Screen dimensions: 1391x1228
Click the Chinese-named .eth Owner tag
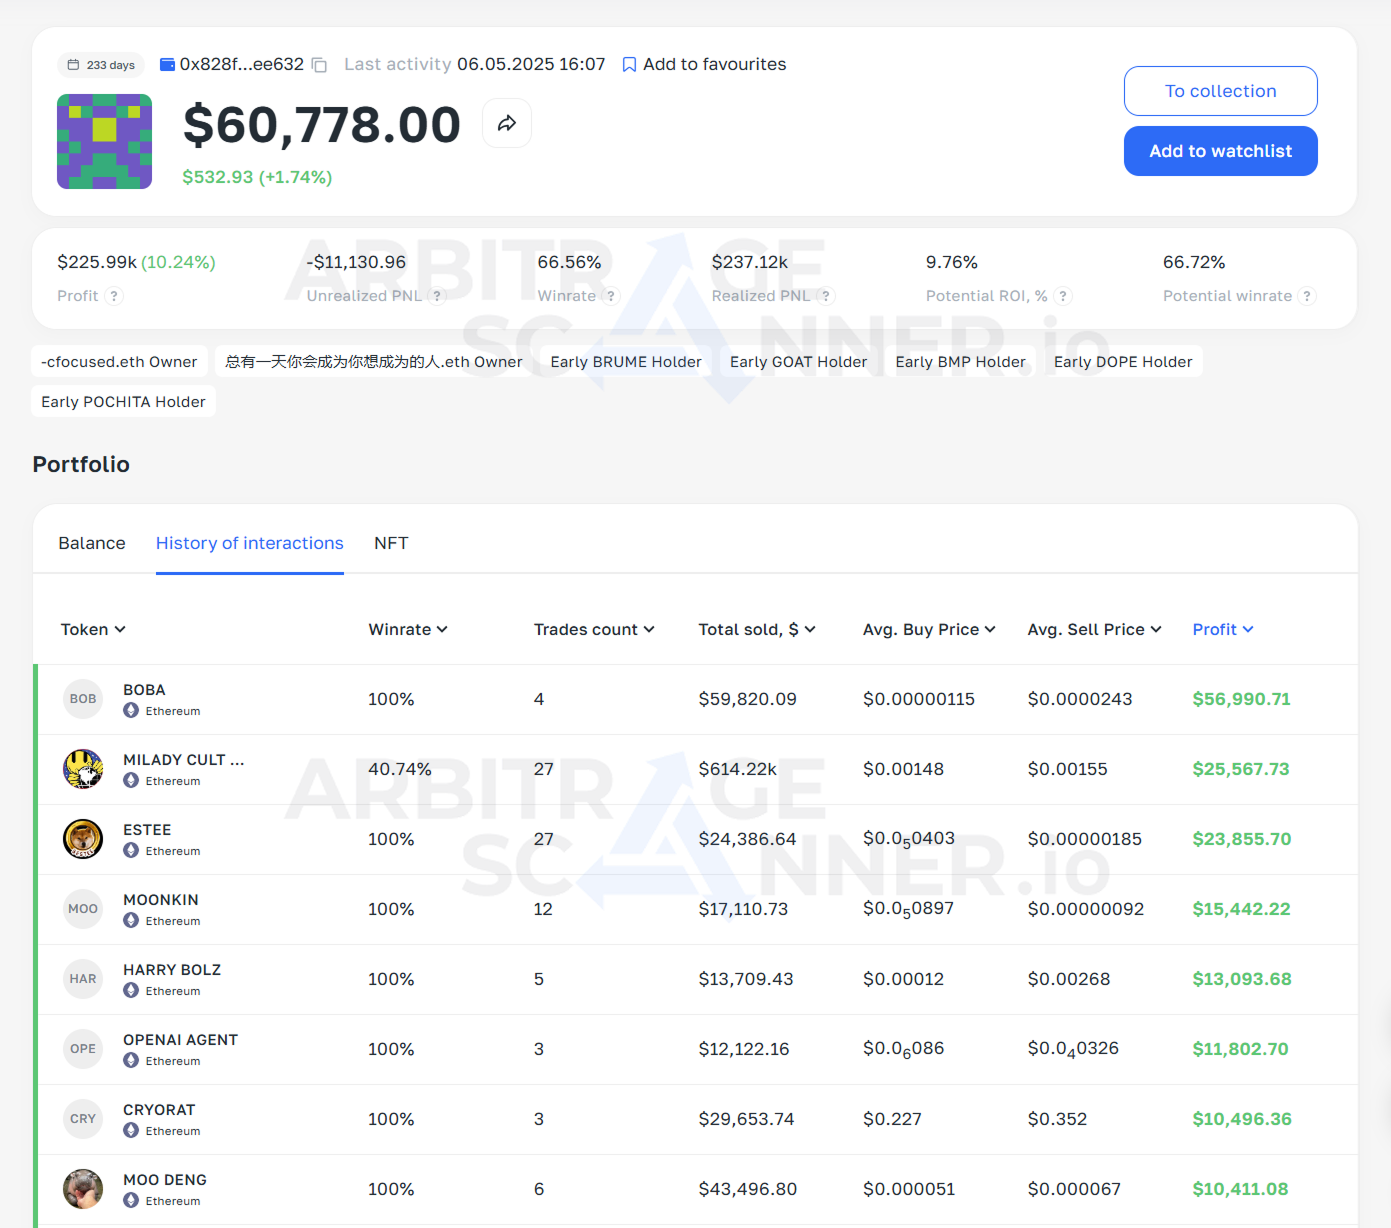point(374,362)
